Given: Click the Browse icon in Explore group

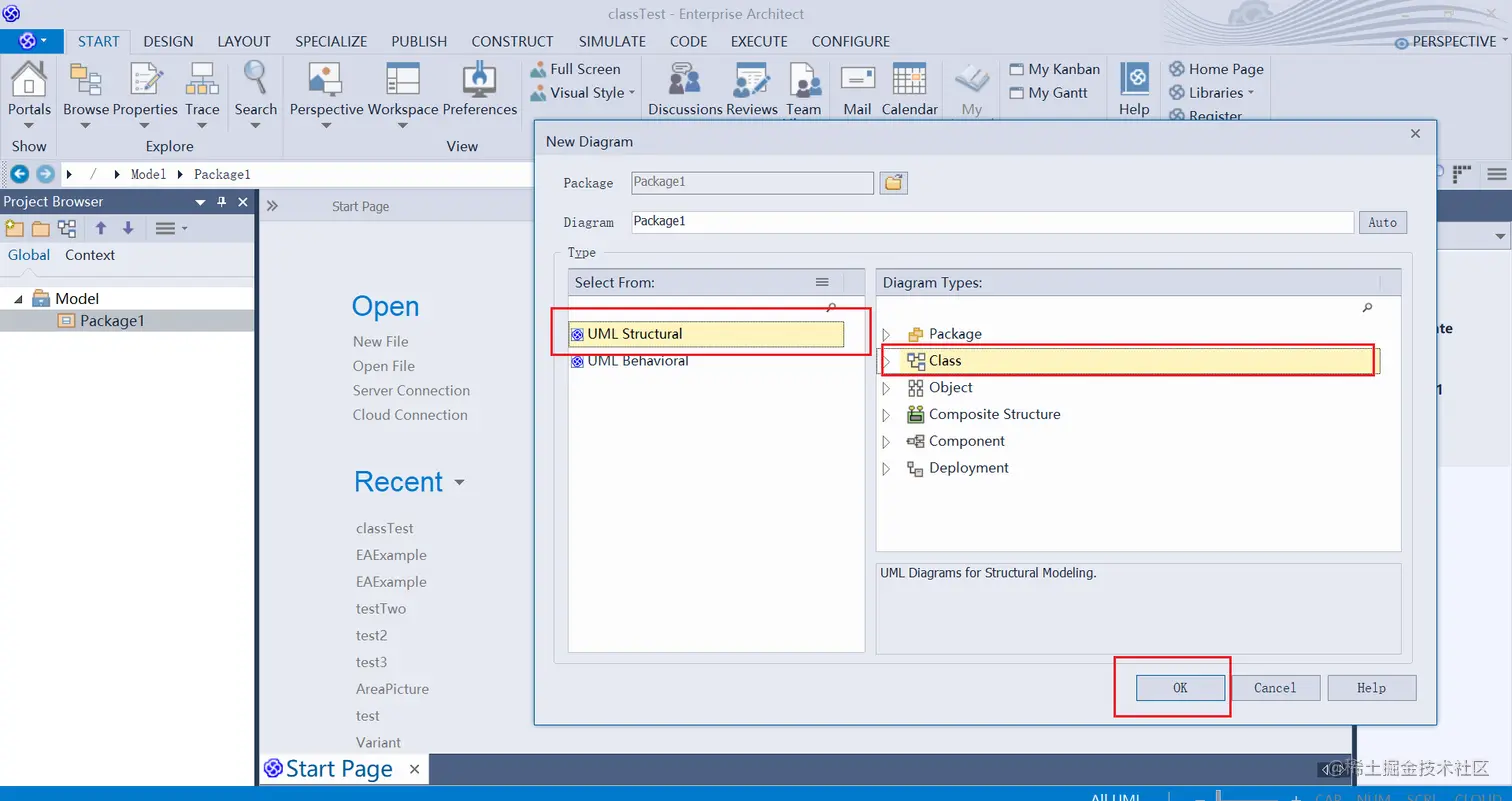Looking at the screenshot, I should [x=86, y=80].
